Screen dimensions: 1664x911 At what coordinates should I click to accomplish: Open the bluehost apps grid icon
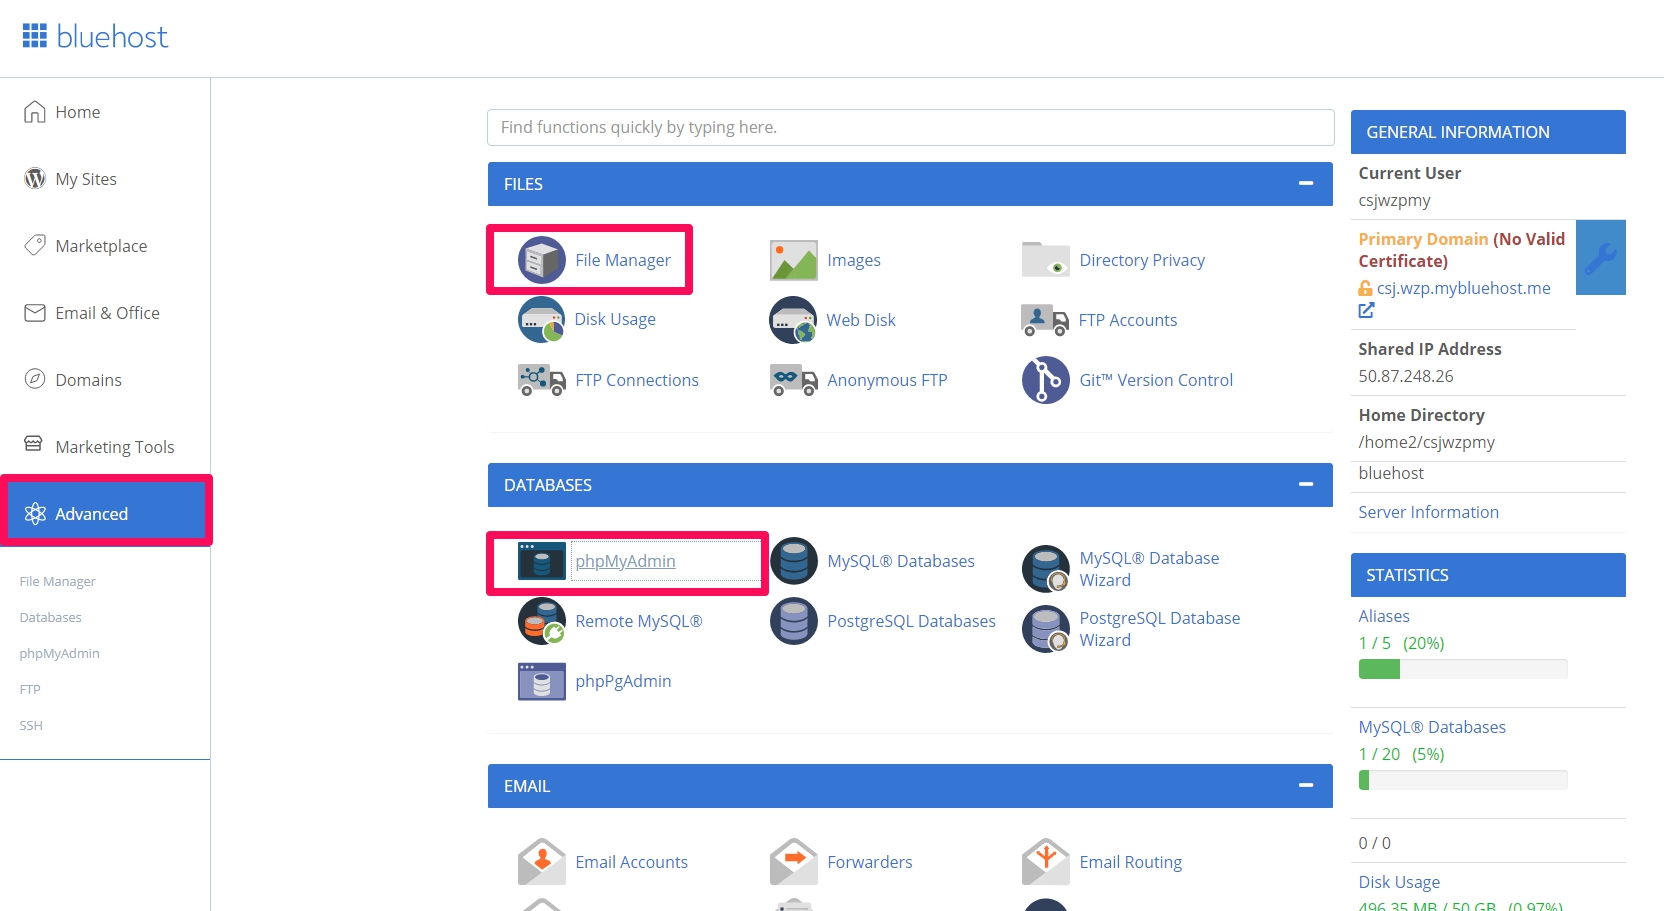coord(35,36)
